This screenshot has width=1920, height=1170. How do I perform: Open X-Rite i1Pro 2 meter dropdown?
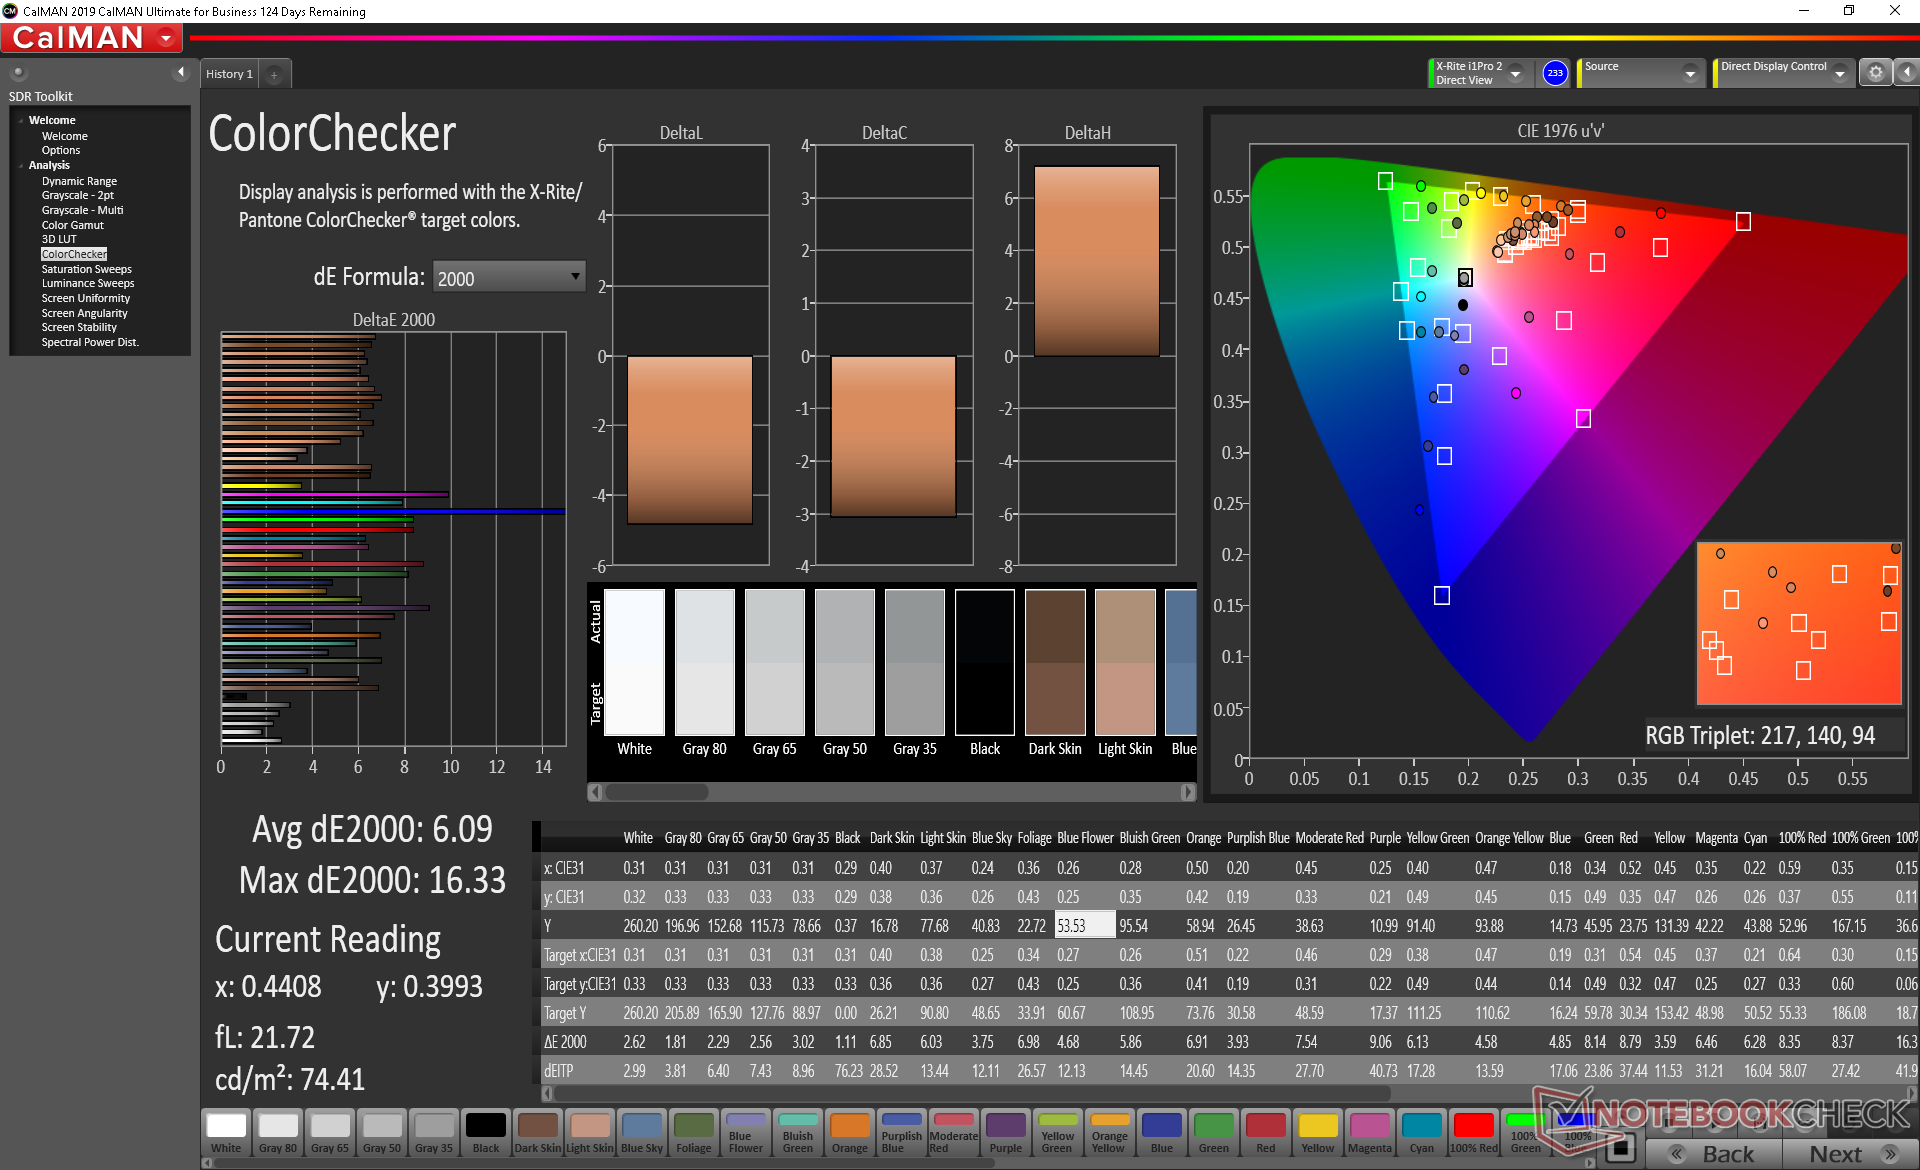click(1515, 73)
